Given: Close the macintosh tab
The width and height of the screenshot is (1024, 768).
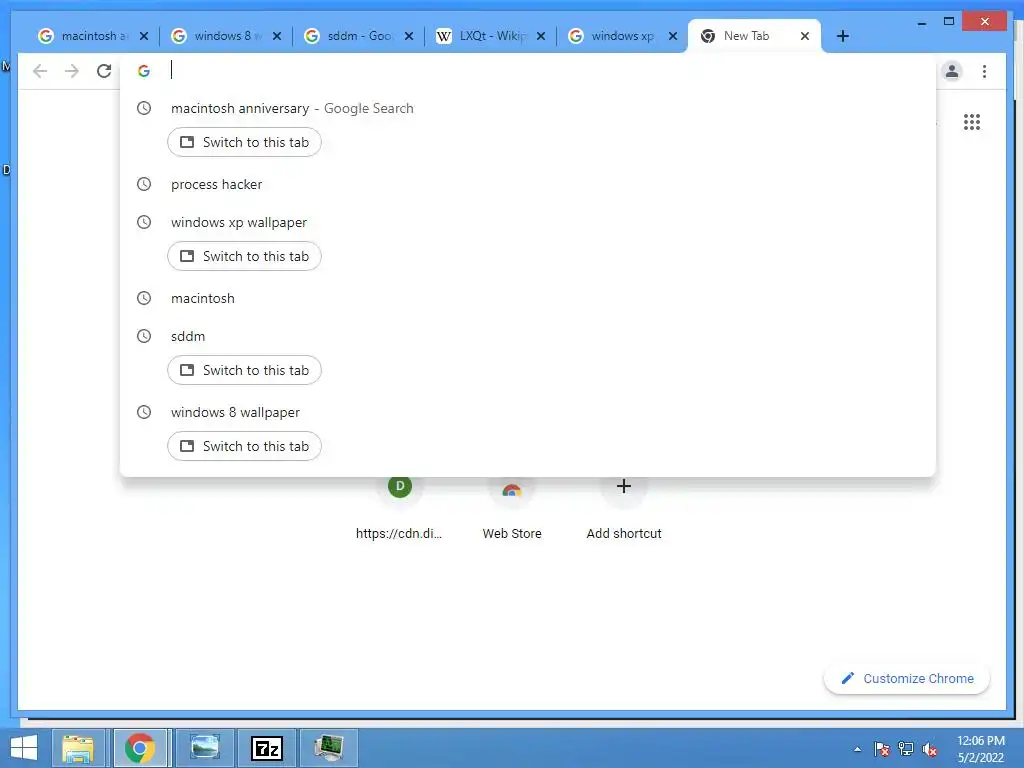Looking at the screenshot, I should point(144,36).
